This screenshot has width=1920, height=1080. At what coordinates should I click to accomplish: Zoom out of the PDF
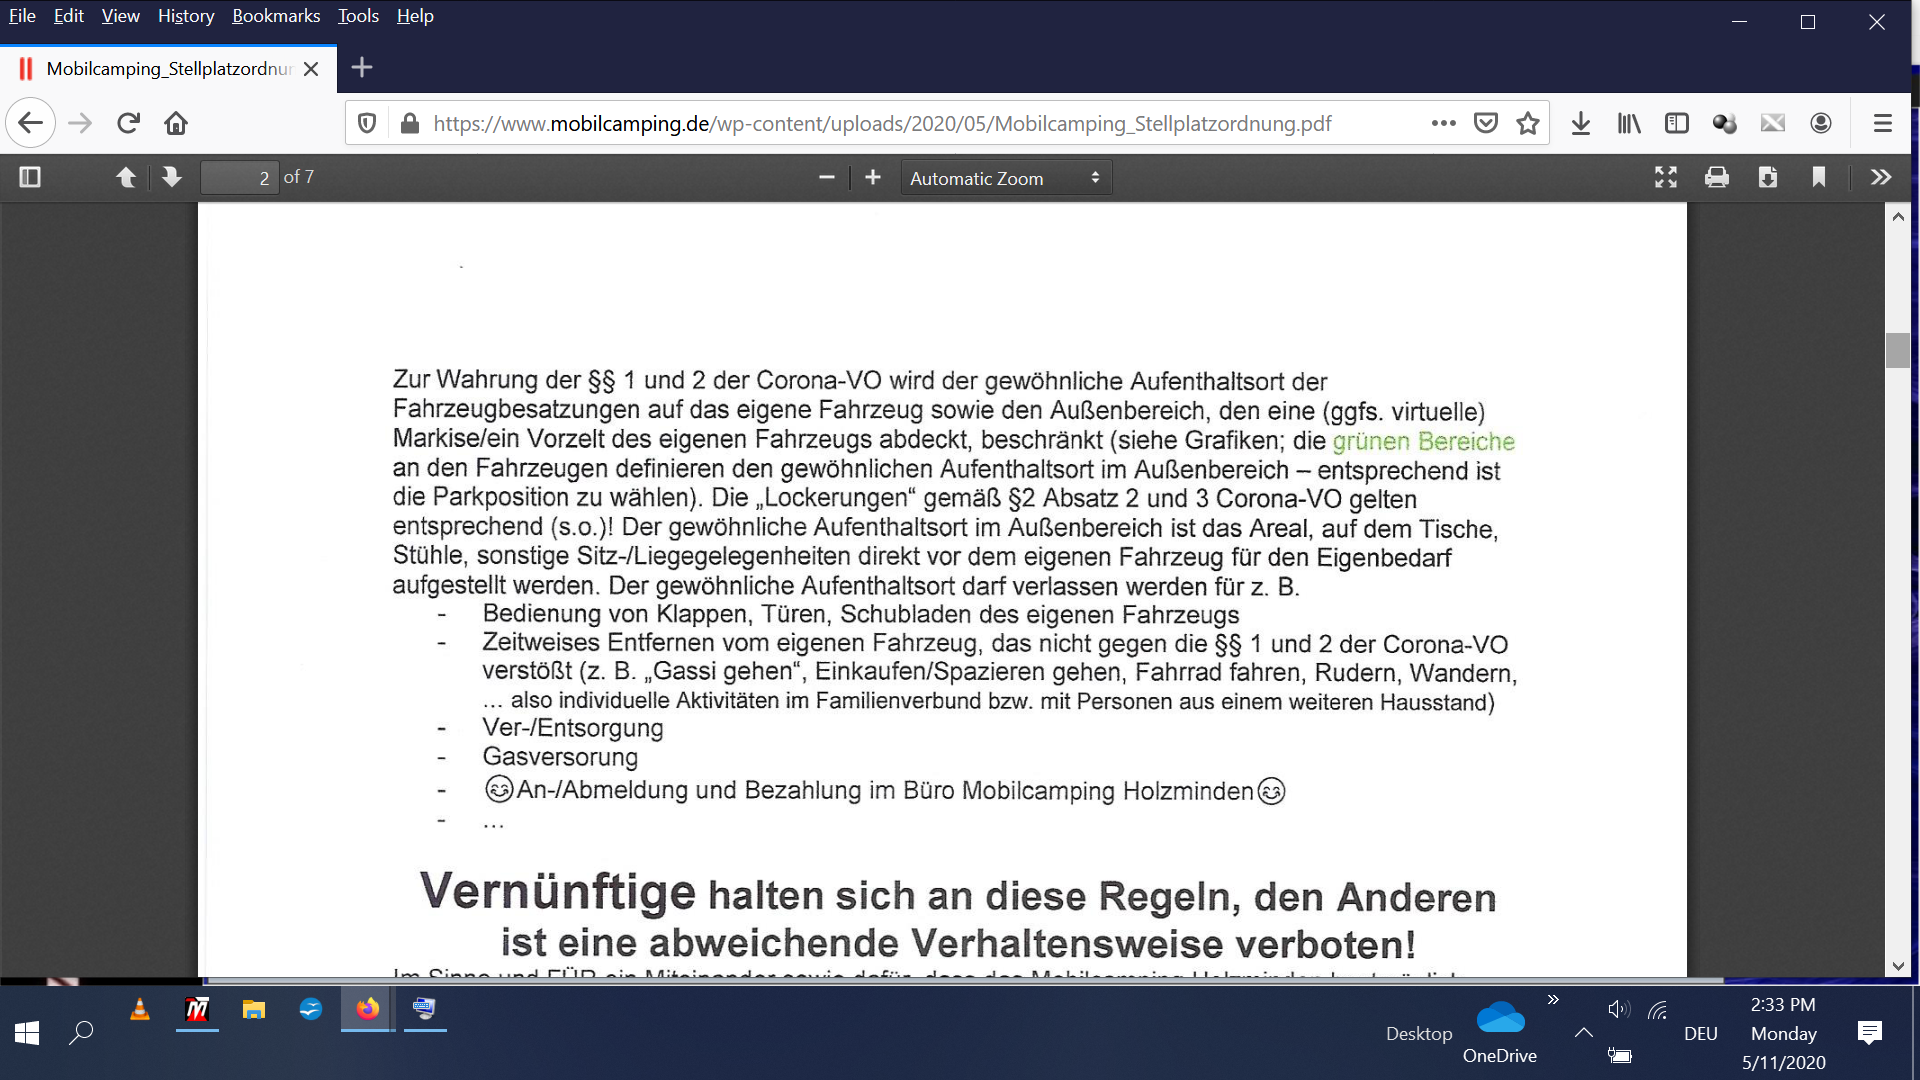pos(826,177)
